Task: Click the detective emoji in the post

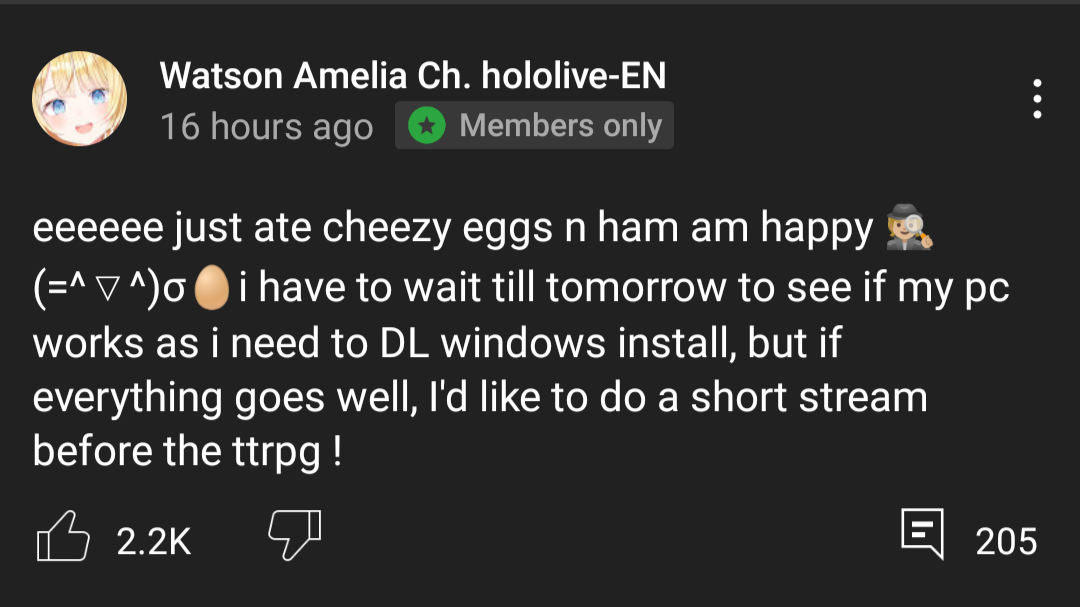Action: click(910, 231)
